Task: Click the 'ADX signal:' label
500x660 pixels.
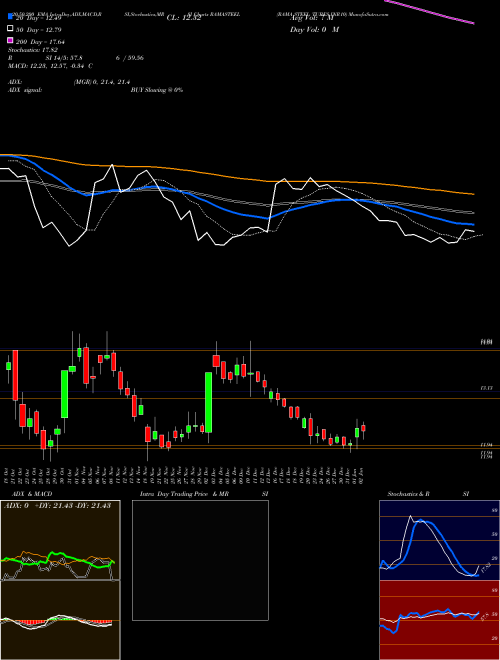Action: pyautogui.click(x=25, y=90)
